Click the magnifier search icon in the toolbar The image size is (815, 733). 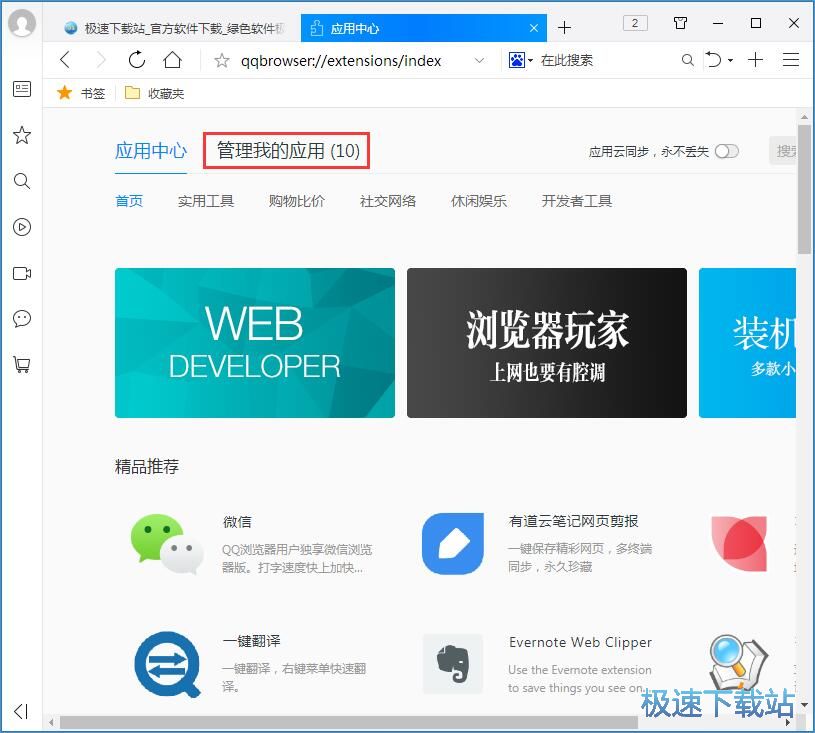pyautogui.click(x=687, y=60)
